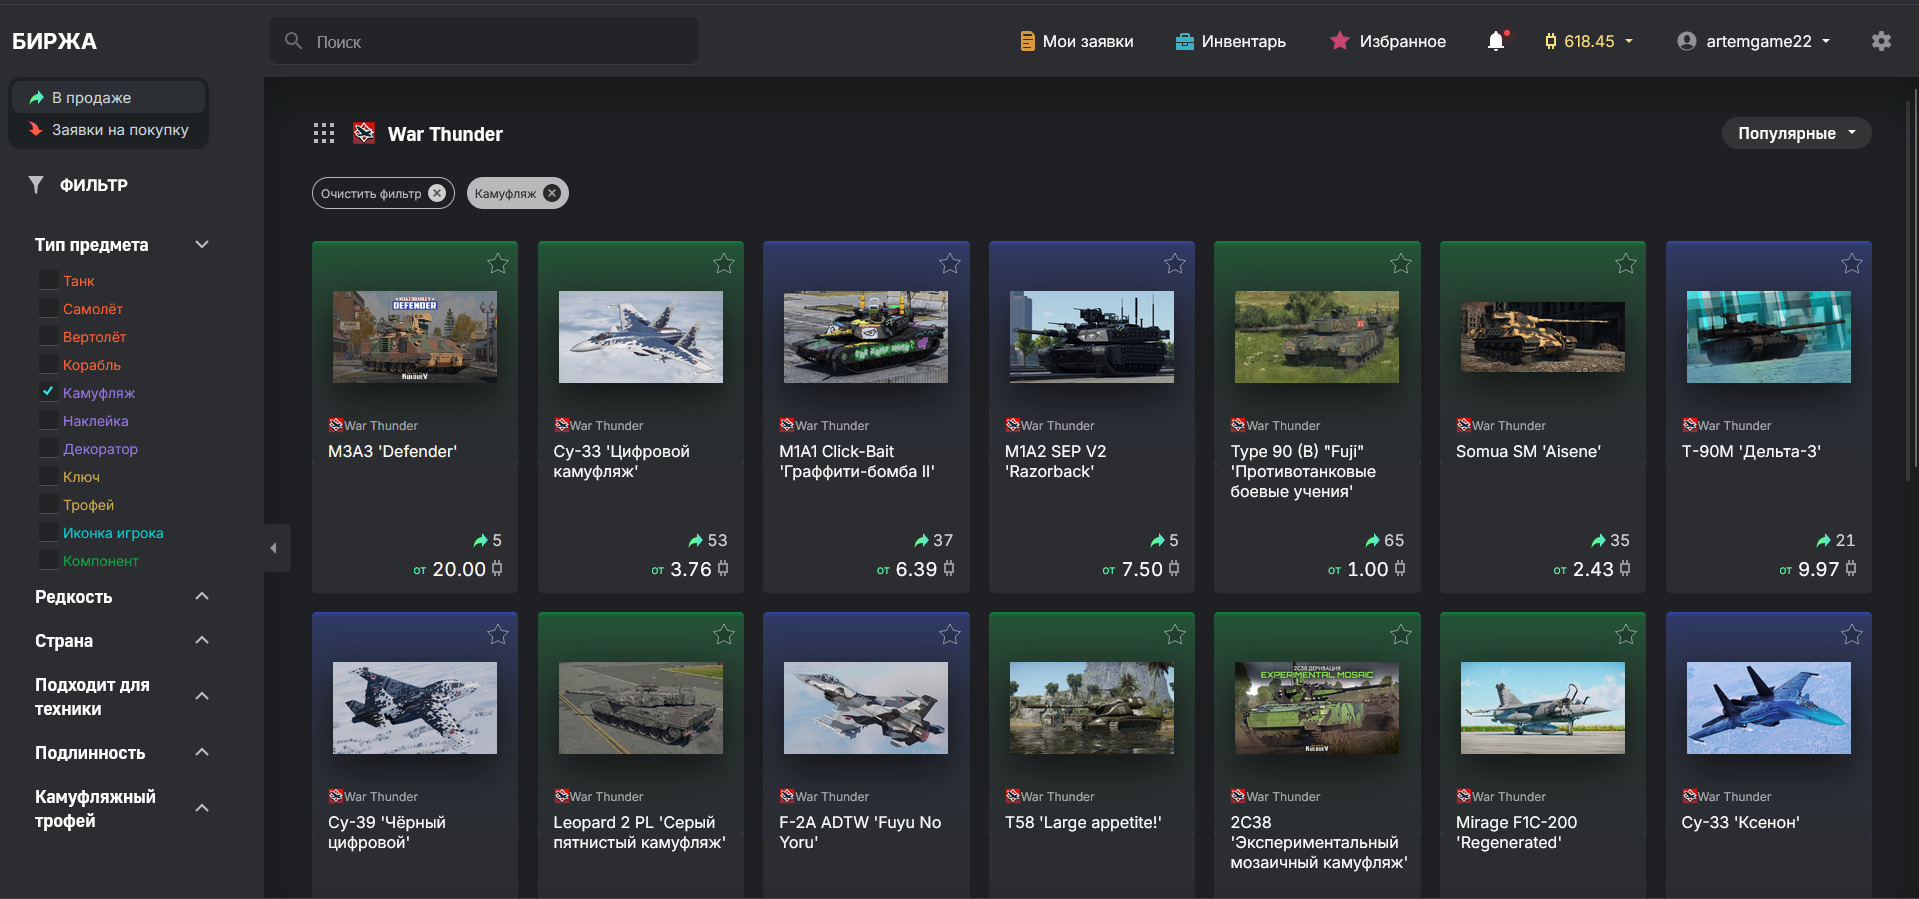Enable the Танк item type checkbox
The height and width of the screenshot is (899, 1919).
(x=48, y=281)
